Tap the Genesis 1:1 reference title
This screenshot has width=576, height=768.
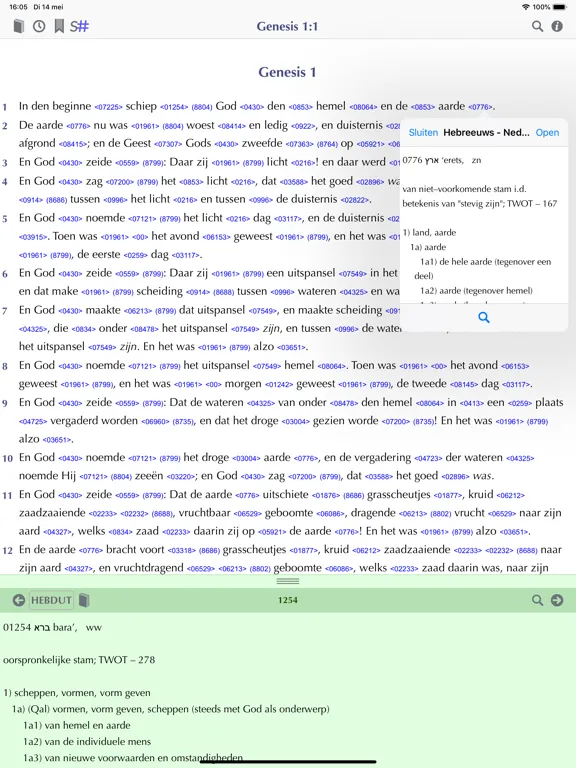point(288,26)
